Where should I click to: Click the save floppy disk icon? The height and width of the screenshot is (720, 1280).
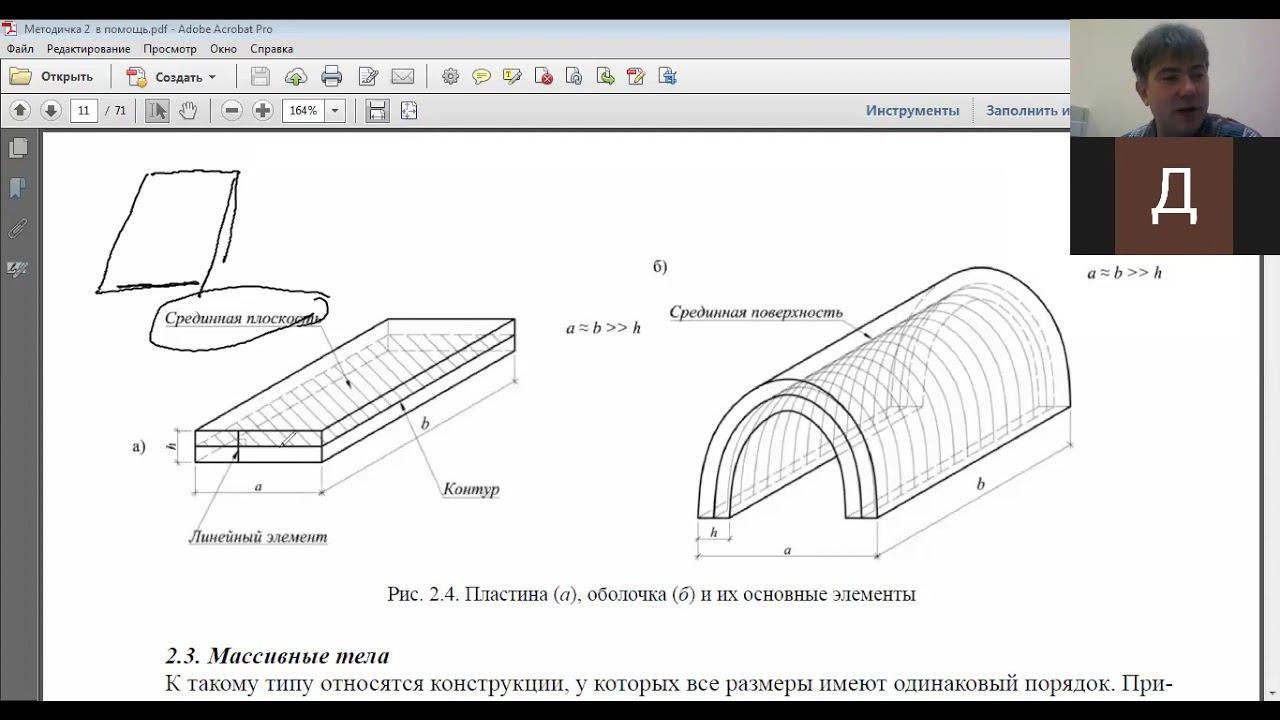coord(260,76)
